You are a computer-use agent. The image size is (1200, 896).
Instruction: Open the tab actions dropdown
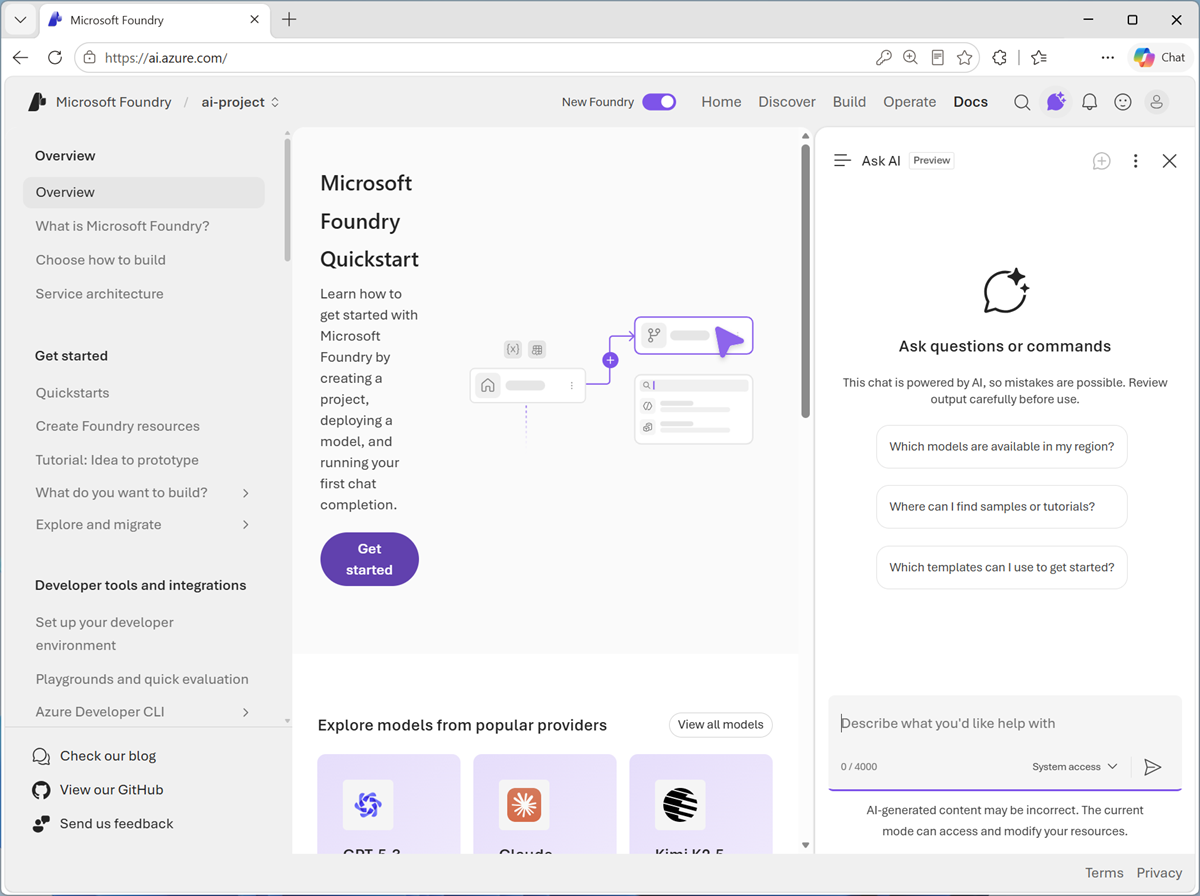20,19
